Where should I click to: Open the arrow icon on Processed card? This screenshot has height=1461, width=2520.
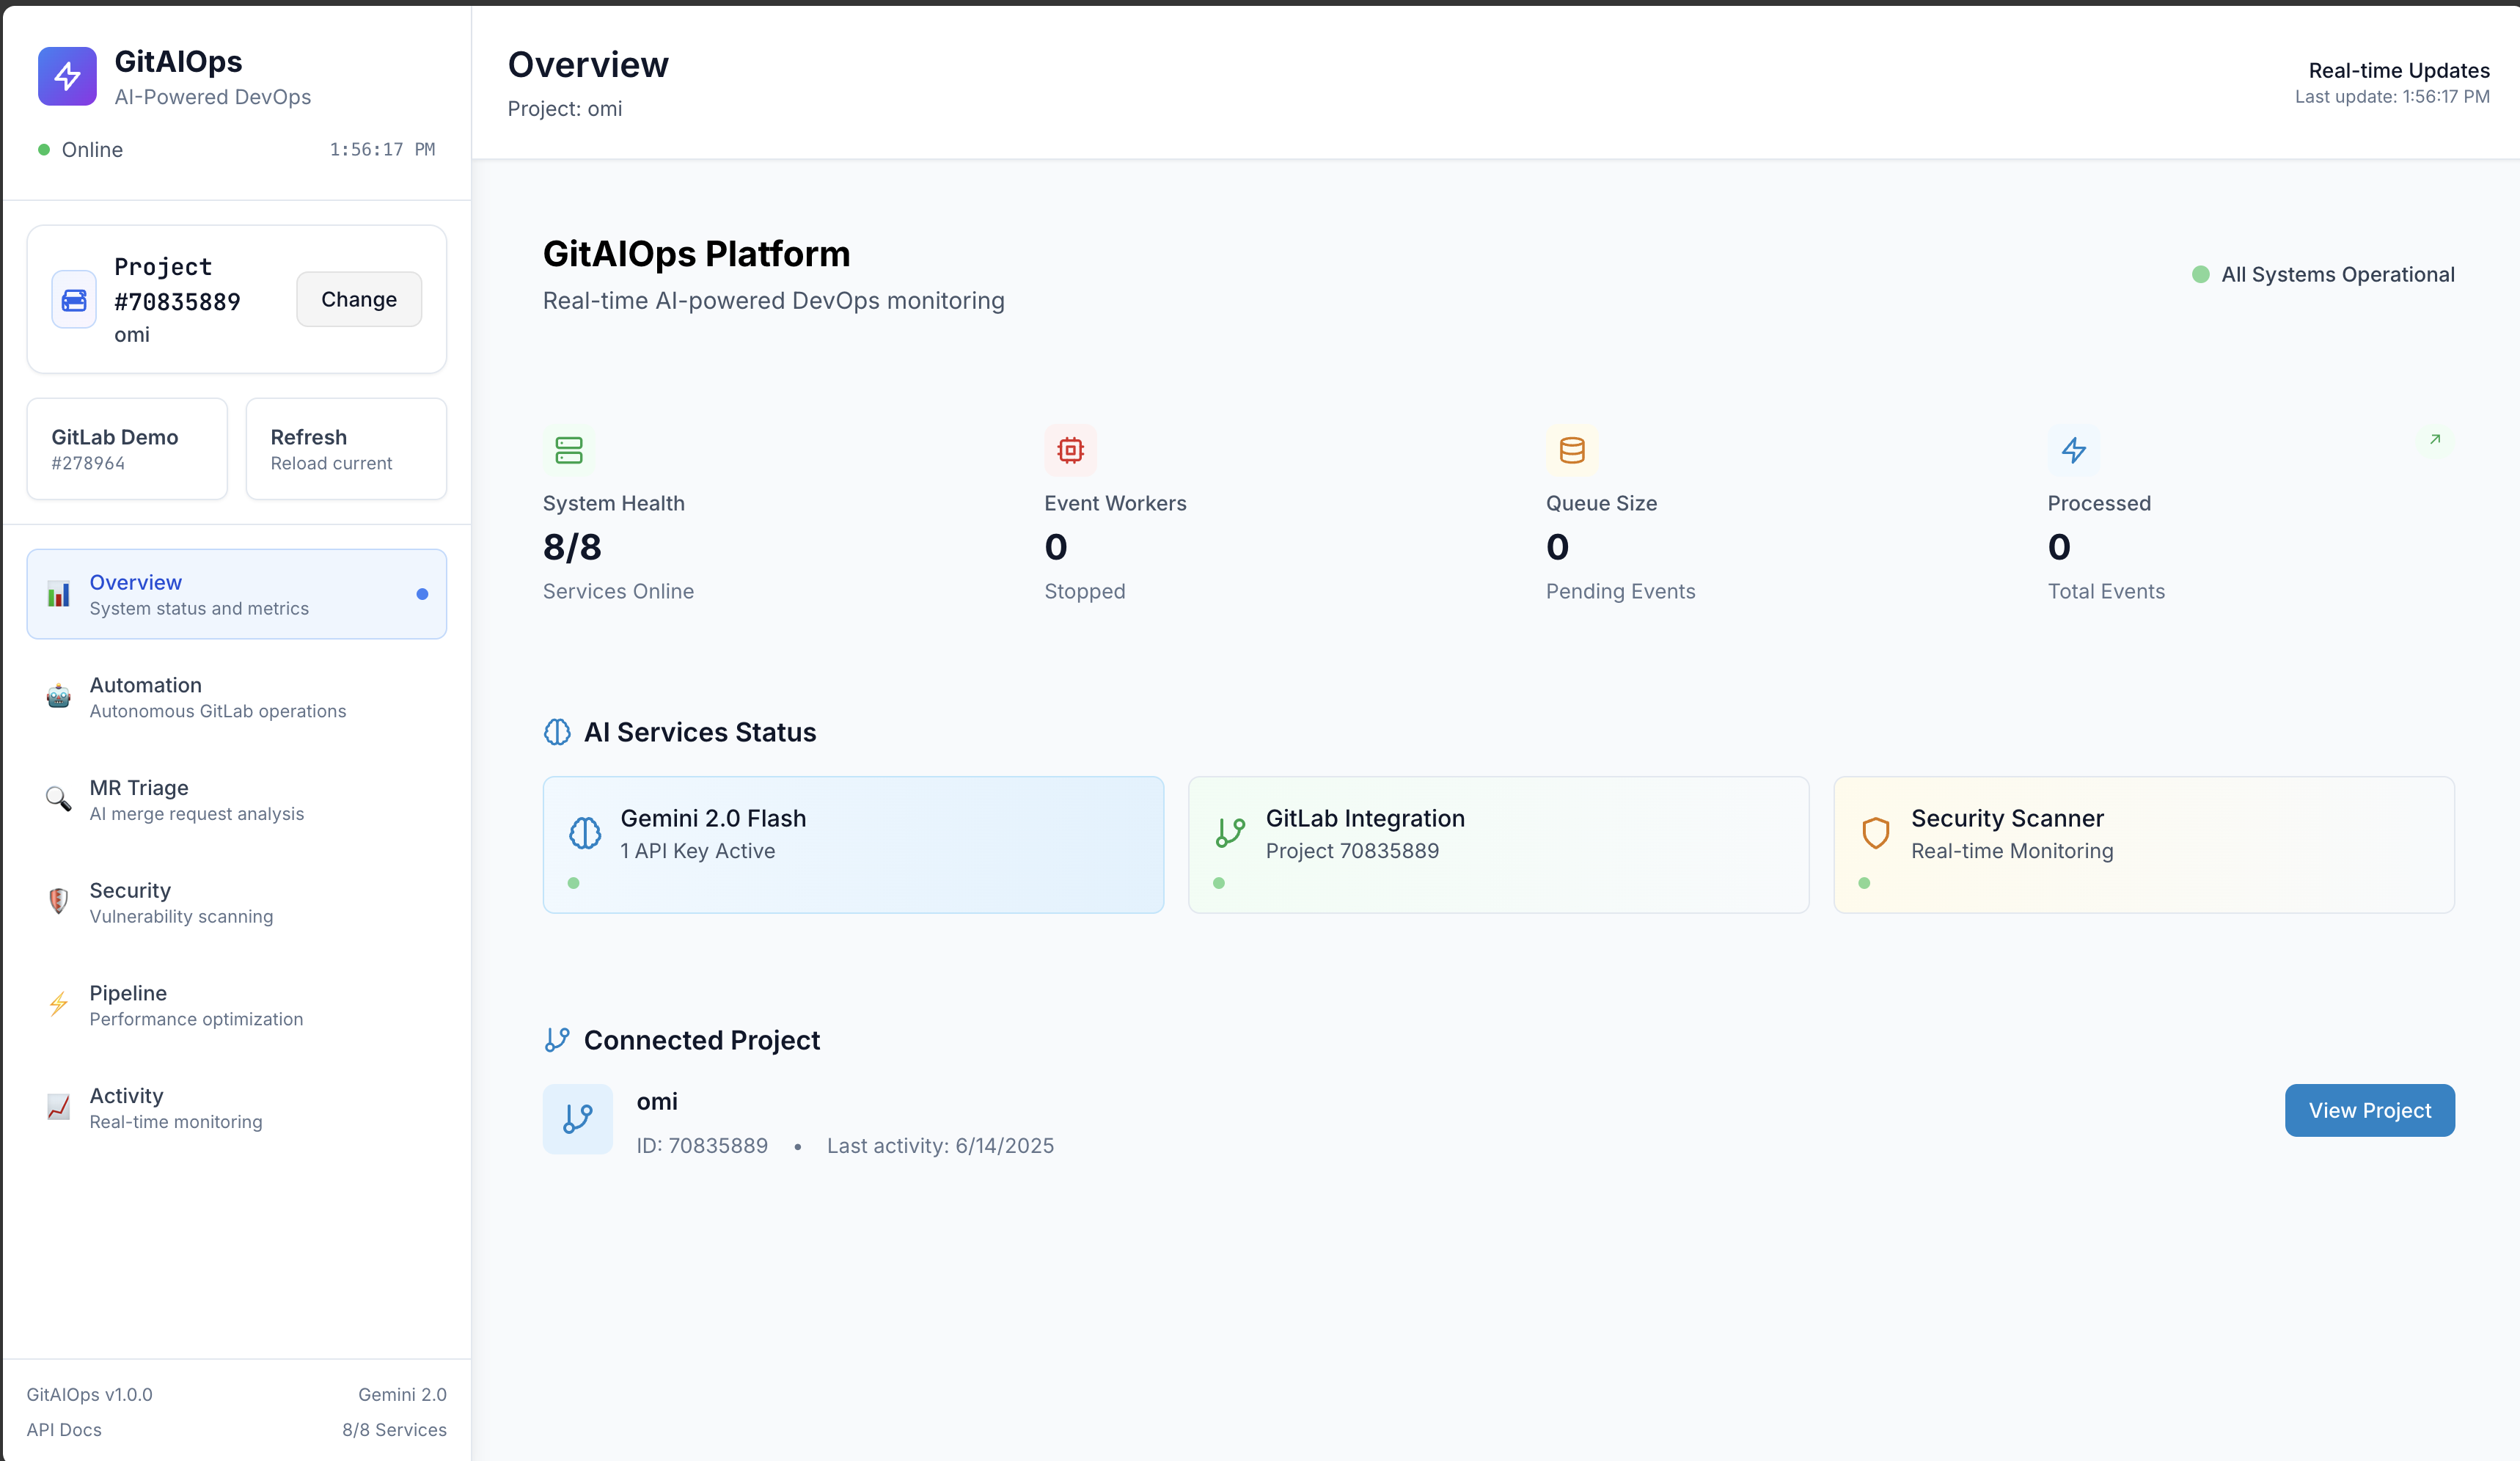(x=2435, y=439)
